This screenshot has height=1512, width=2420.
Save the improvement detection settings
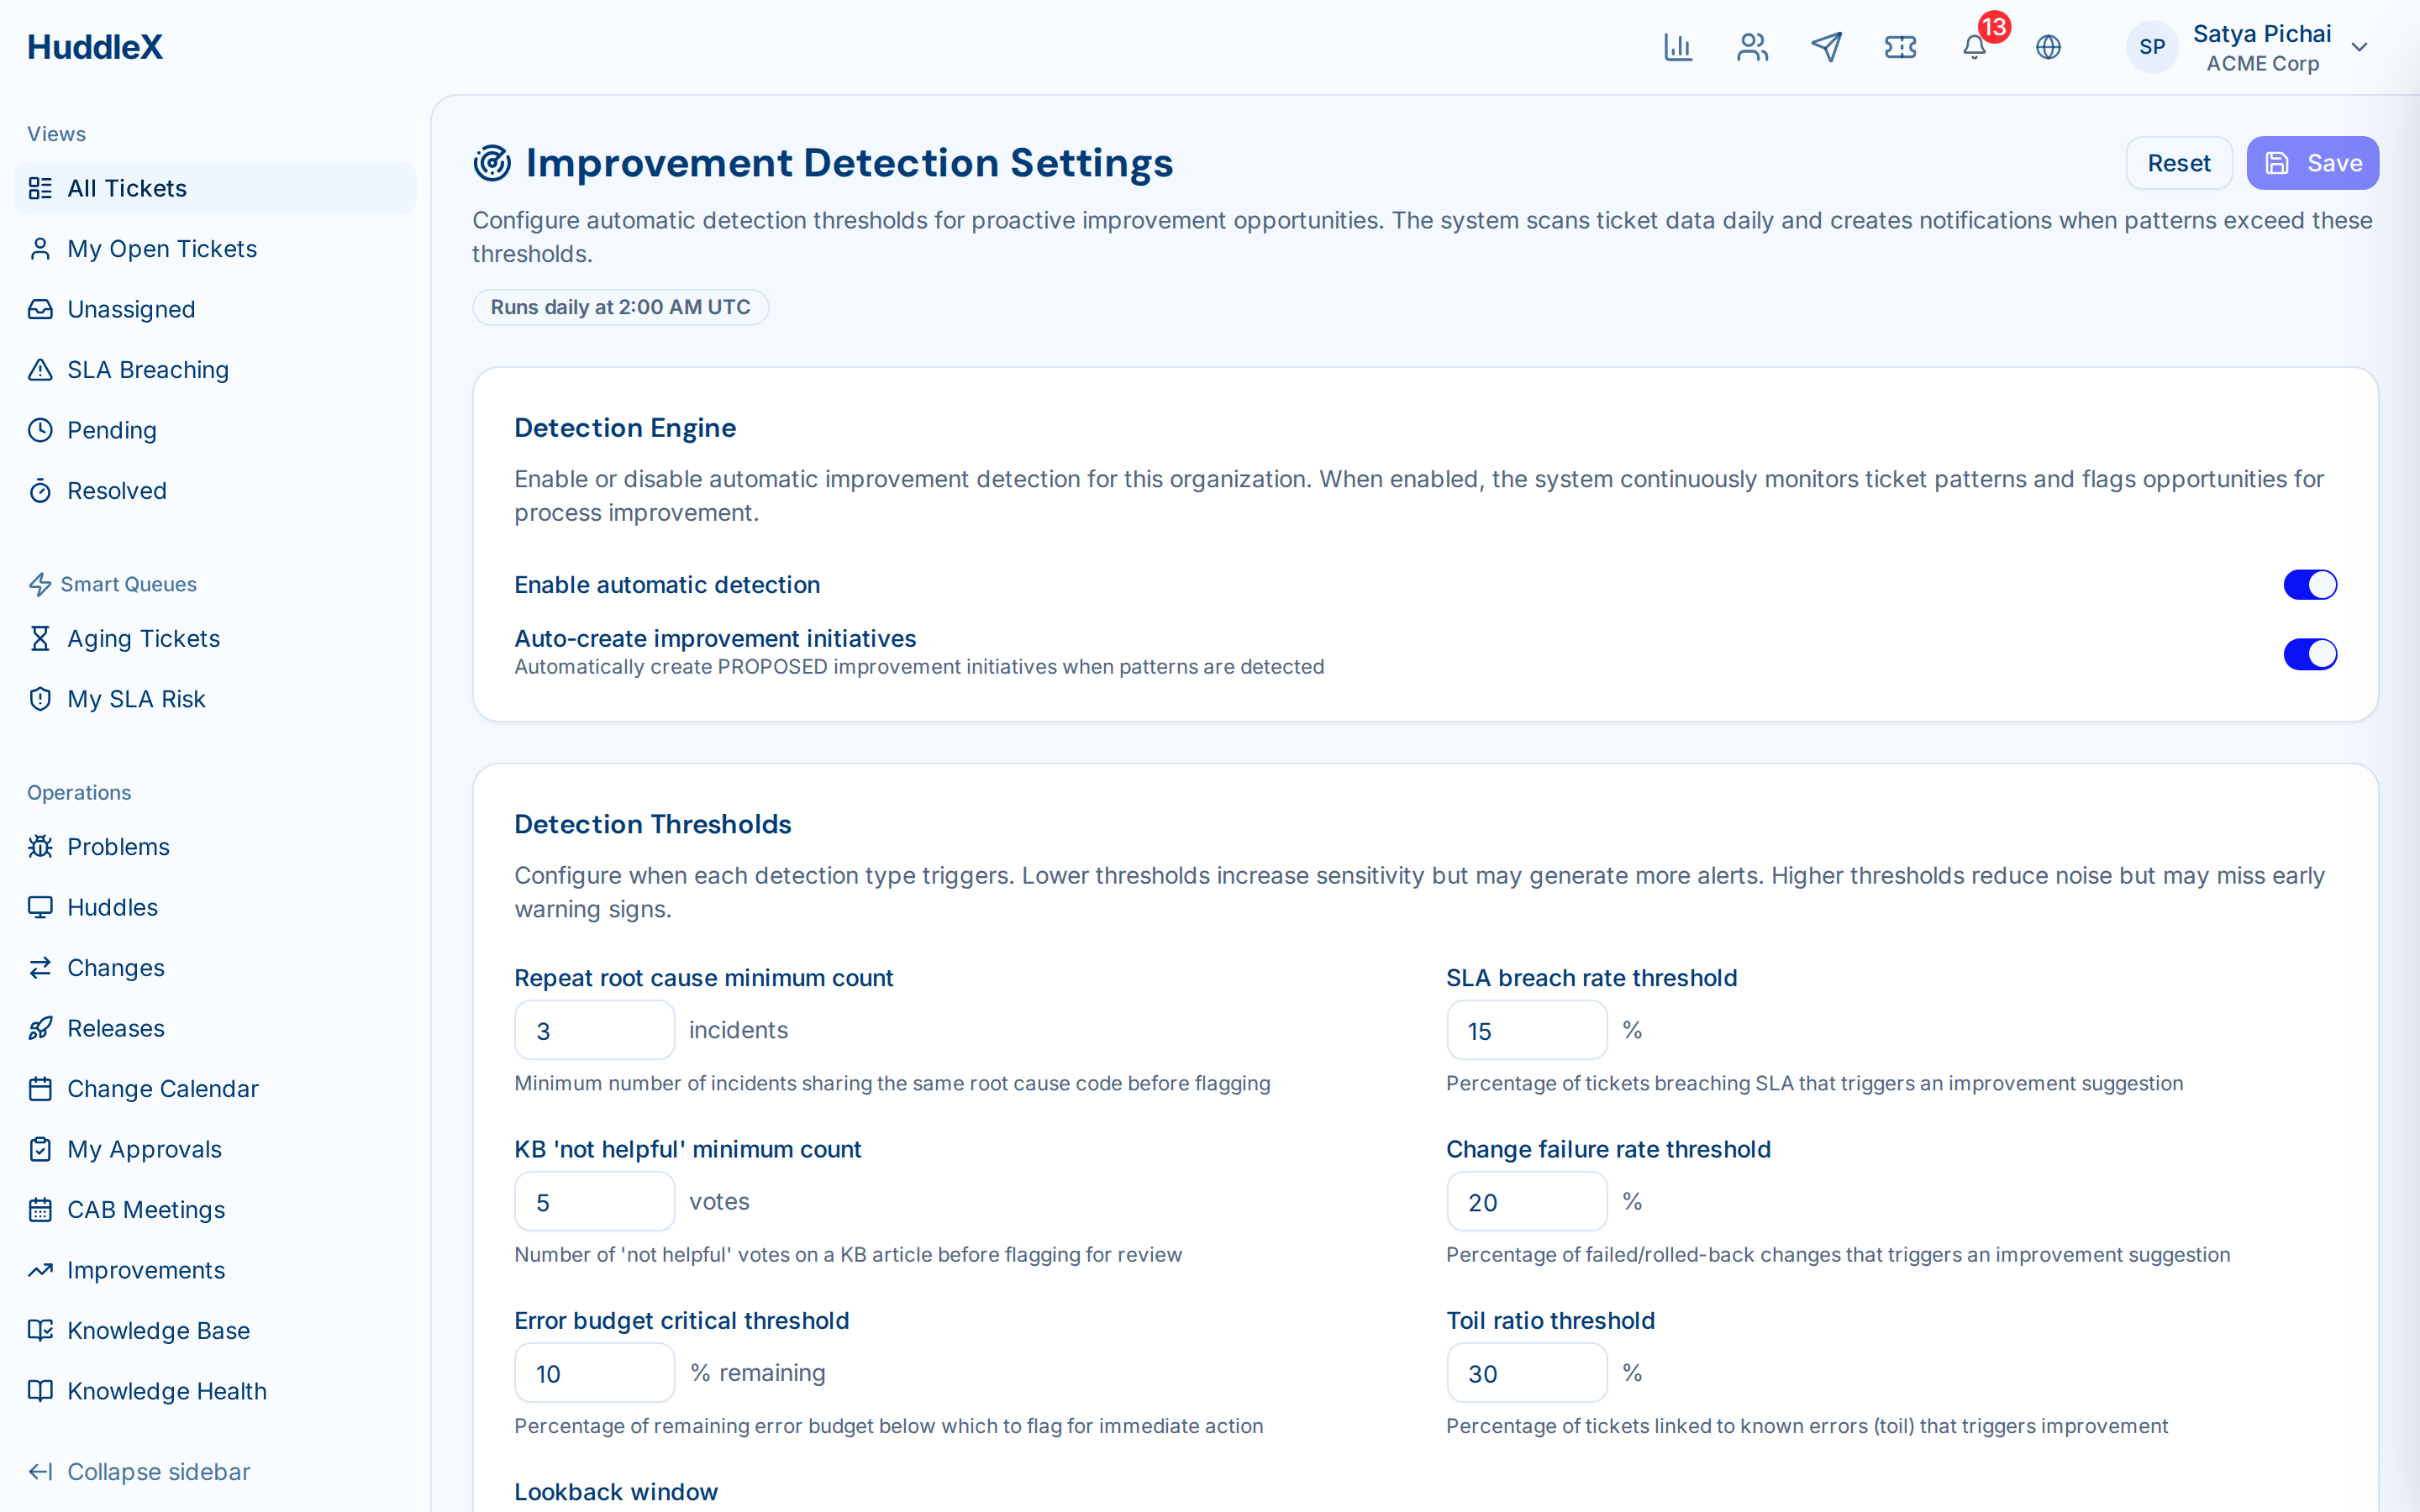pyautogui.click(x=2313, y=163)
